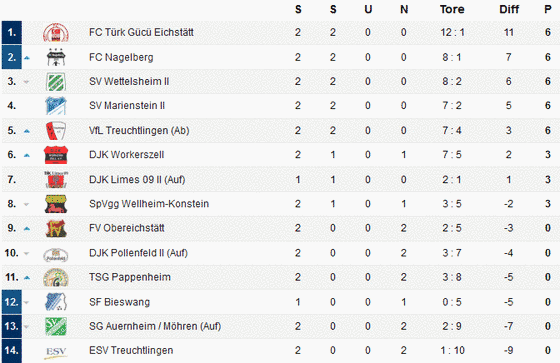Click the SF Bieswang blue shield logo
Viewport: 560px width, 363px height.
(56, 302)
